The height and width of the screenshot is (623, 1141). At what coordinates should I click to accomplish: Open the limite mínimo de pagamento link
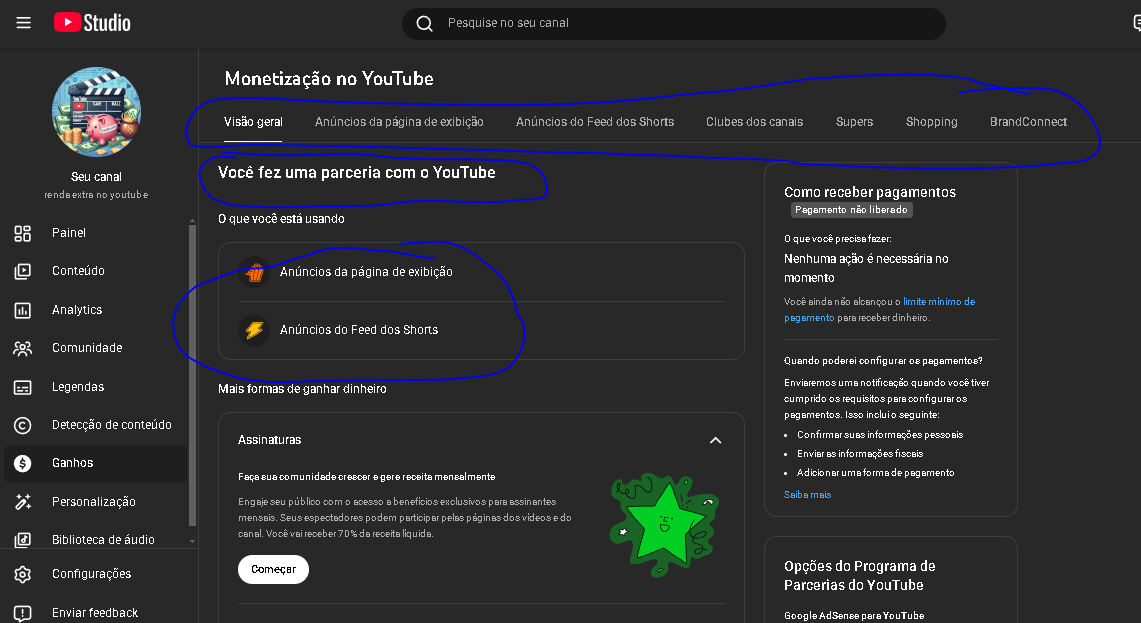(x=938, y=302)
